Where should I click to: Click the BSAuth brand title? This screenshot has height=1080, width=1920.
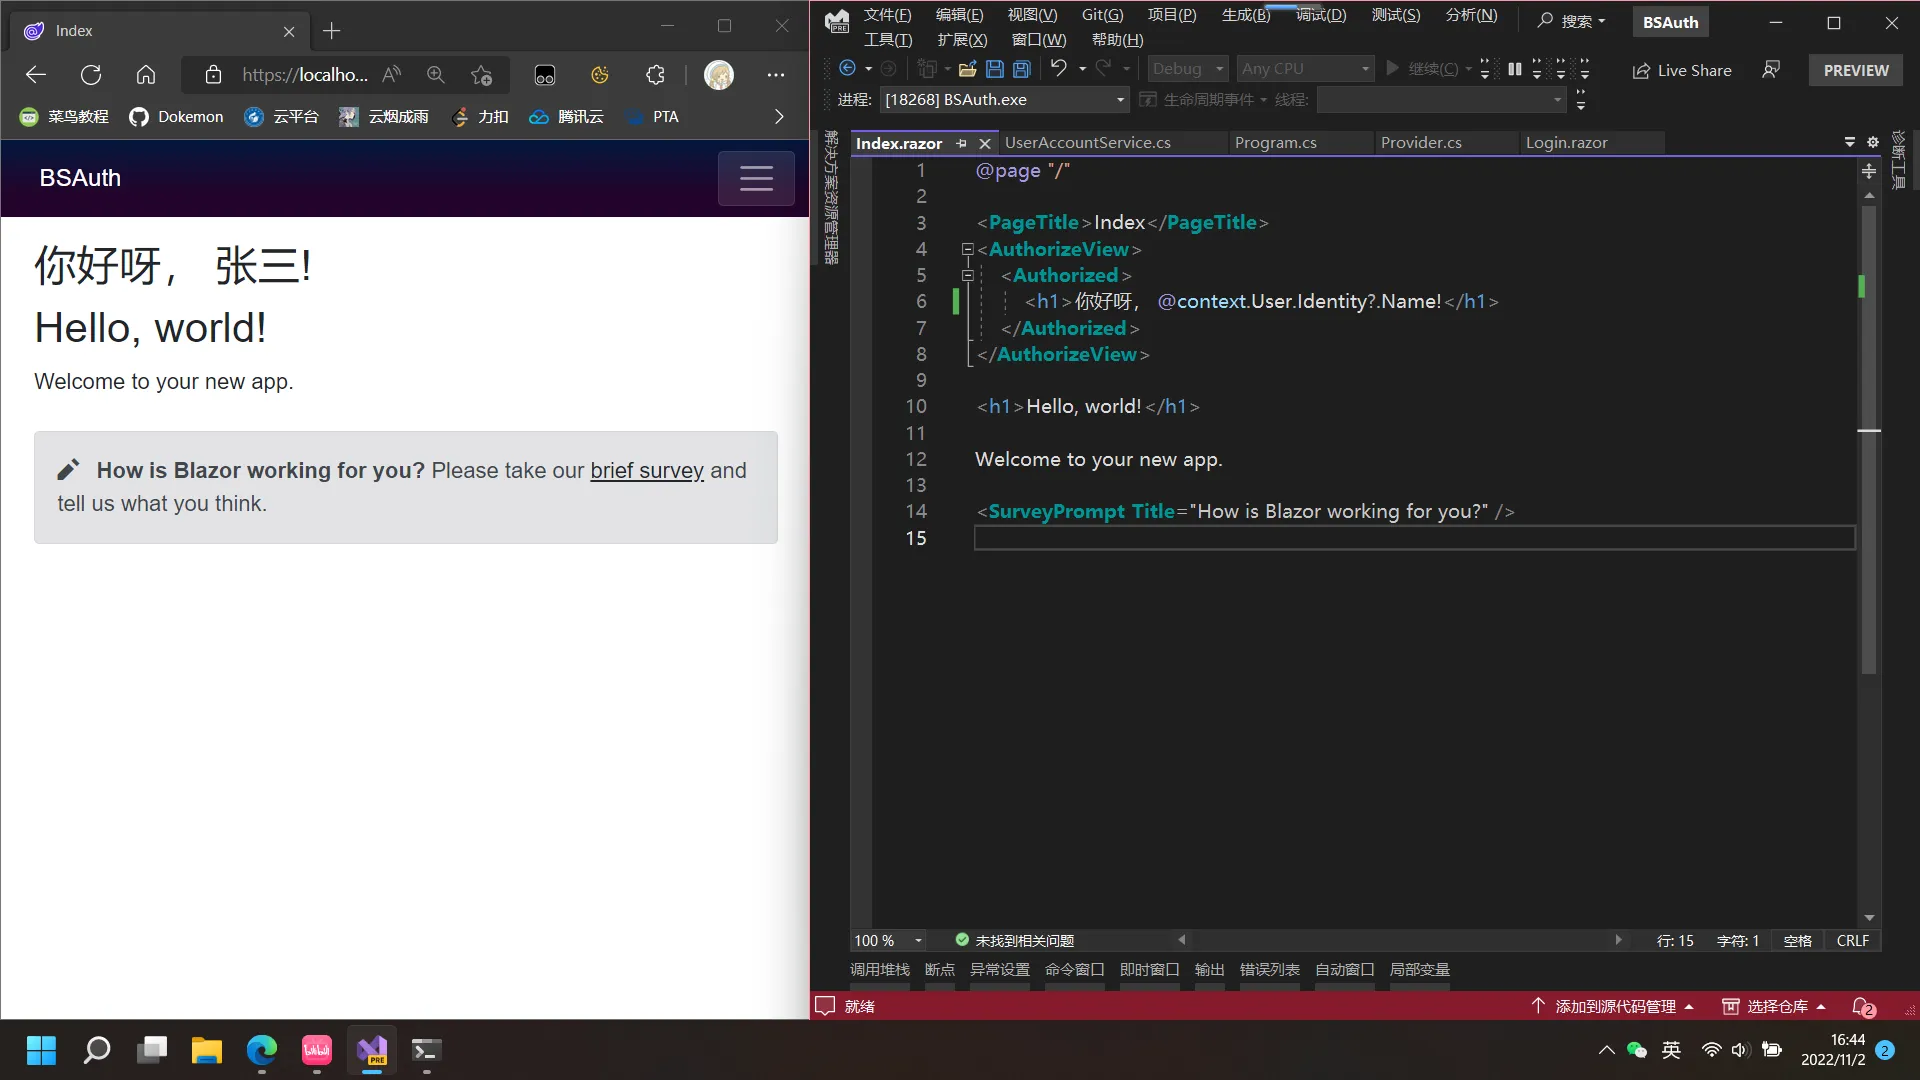tap(80, 178)
